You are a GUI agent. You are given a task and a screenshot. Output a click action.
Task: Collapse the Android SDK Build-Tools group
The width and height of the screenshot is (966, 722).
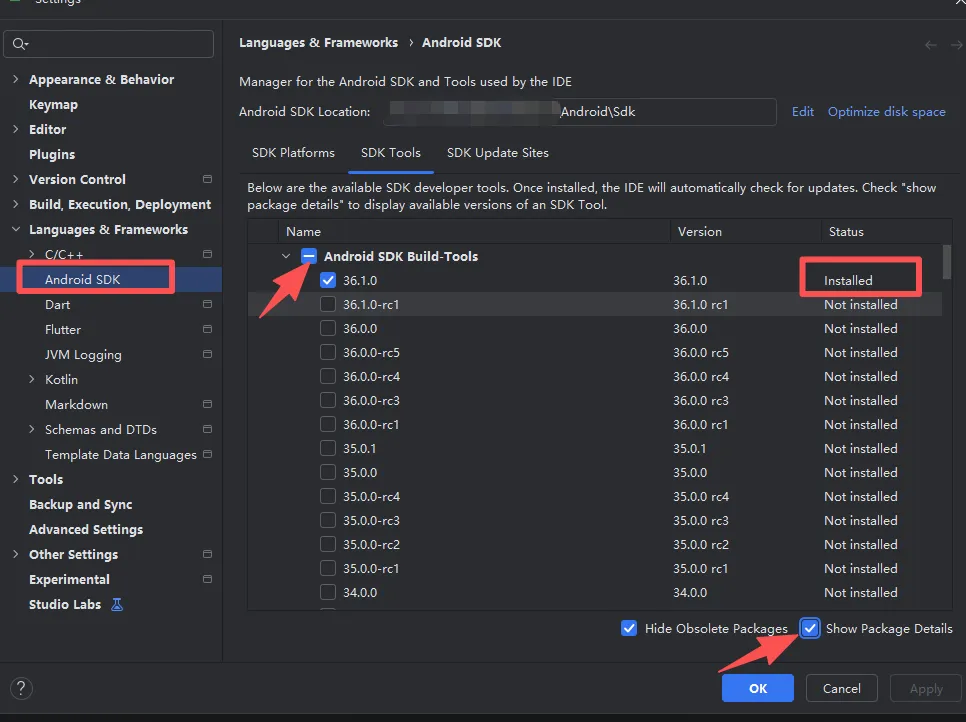(x=286, y=256)
